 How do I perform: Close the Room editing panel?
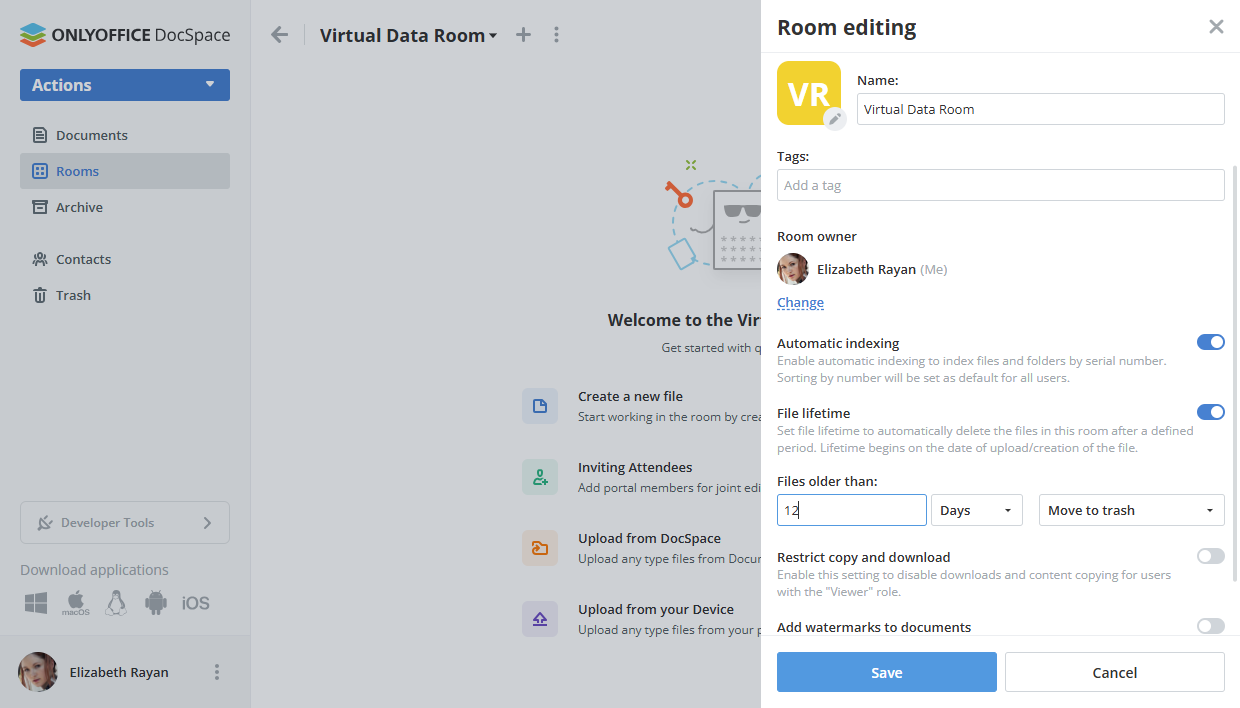tap(1216, 27)
